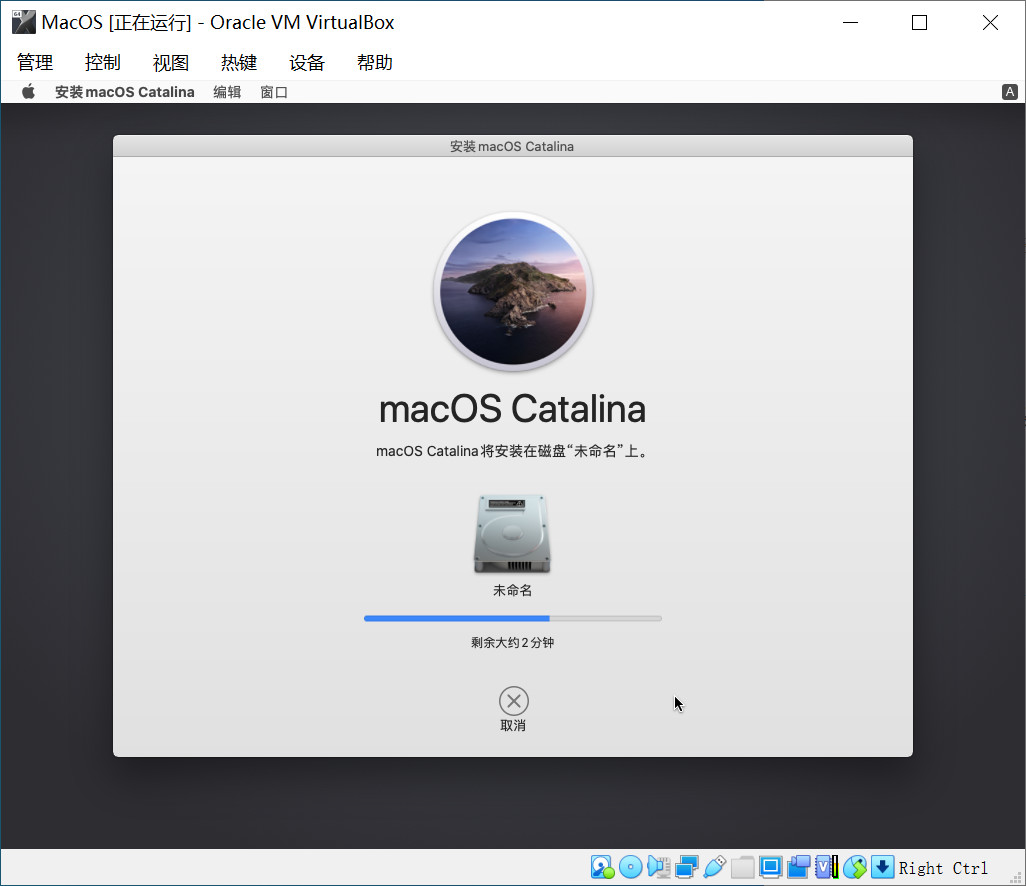The width and height of the screenshot is (1026, 886).
Task: Open the 设备 menu
Action: pyautogui.click(x=307, y=63)
